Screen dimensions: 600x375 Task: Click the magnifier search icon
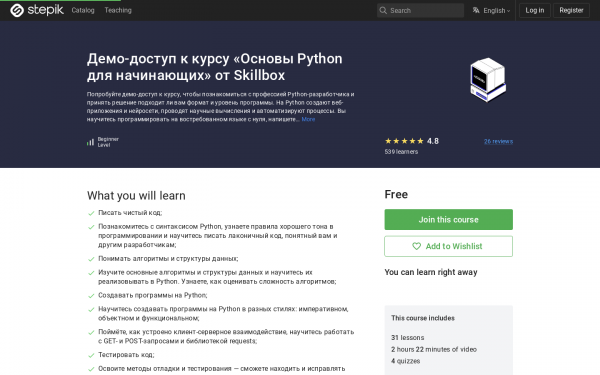pos(383,10)
